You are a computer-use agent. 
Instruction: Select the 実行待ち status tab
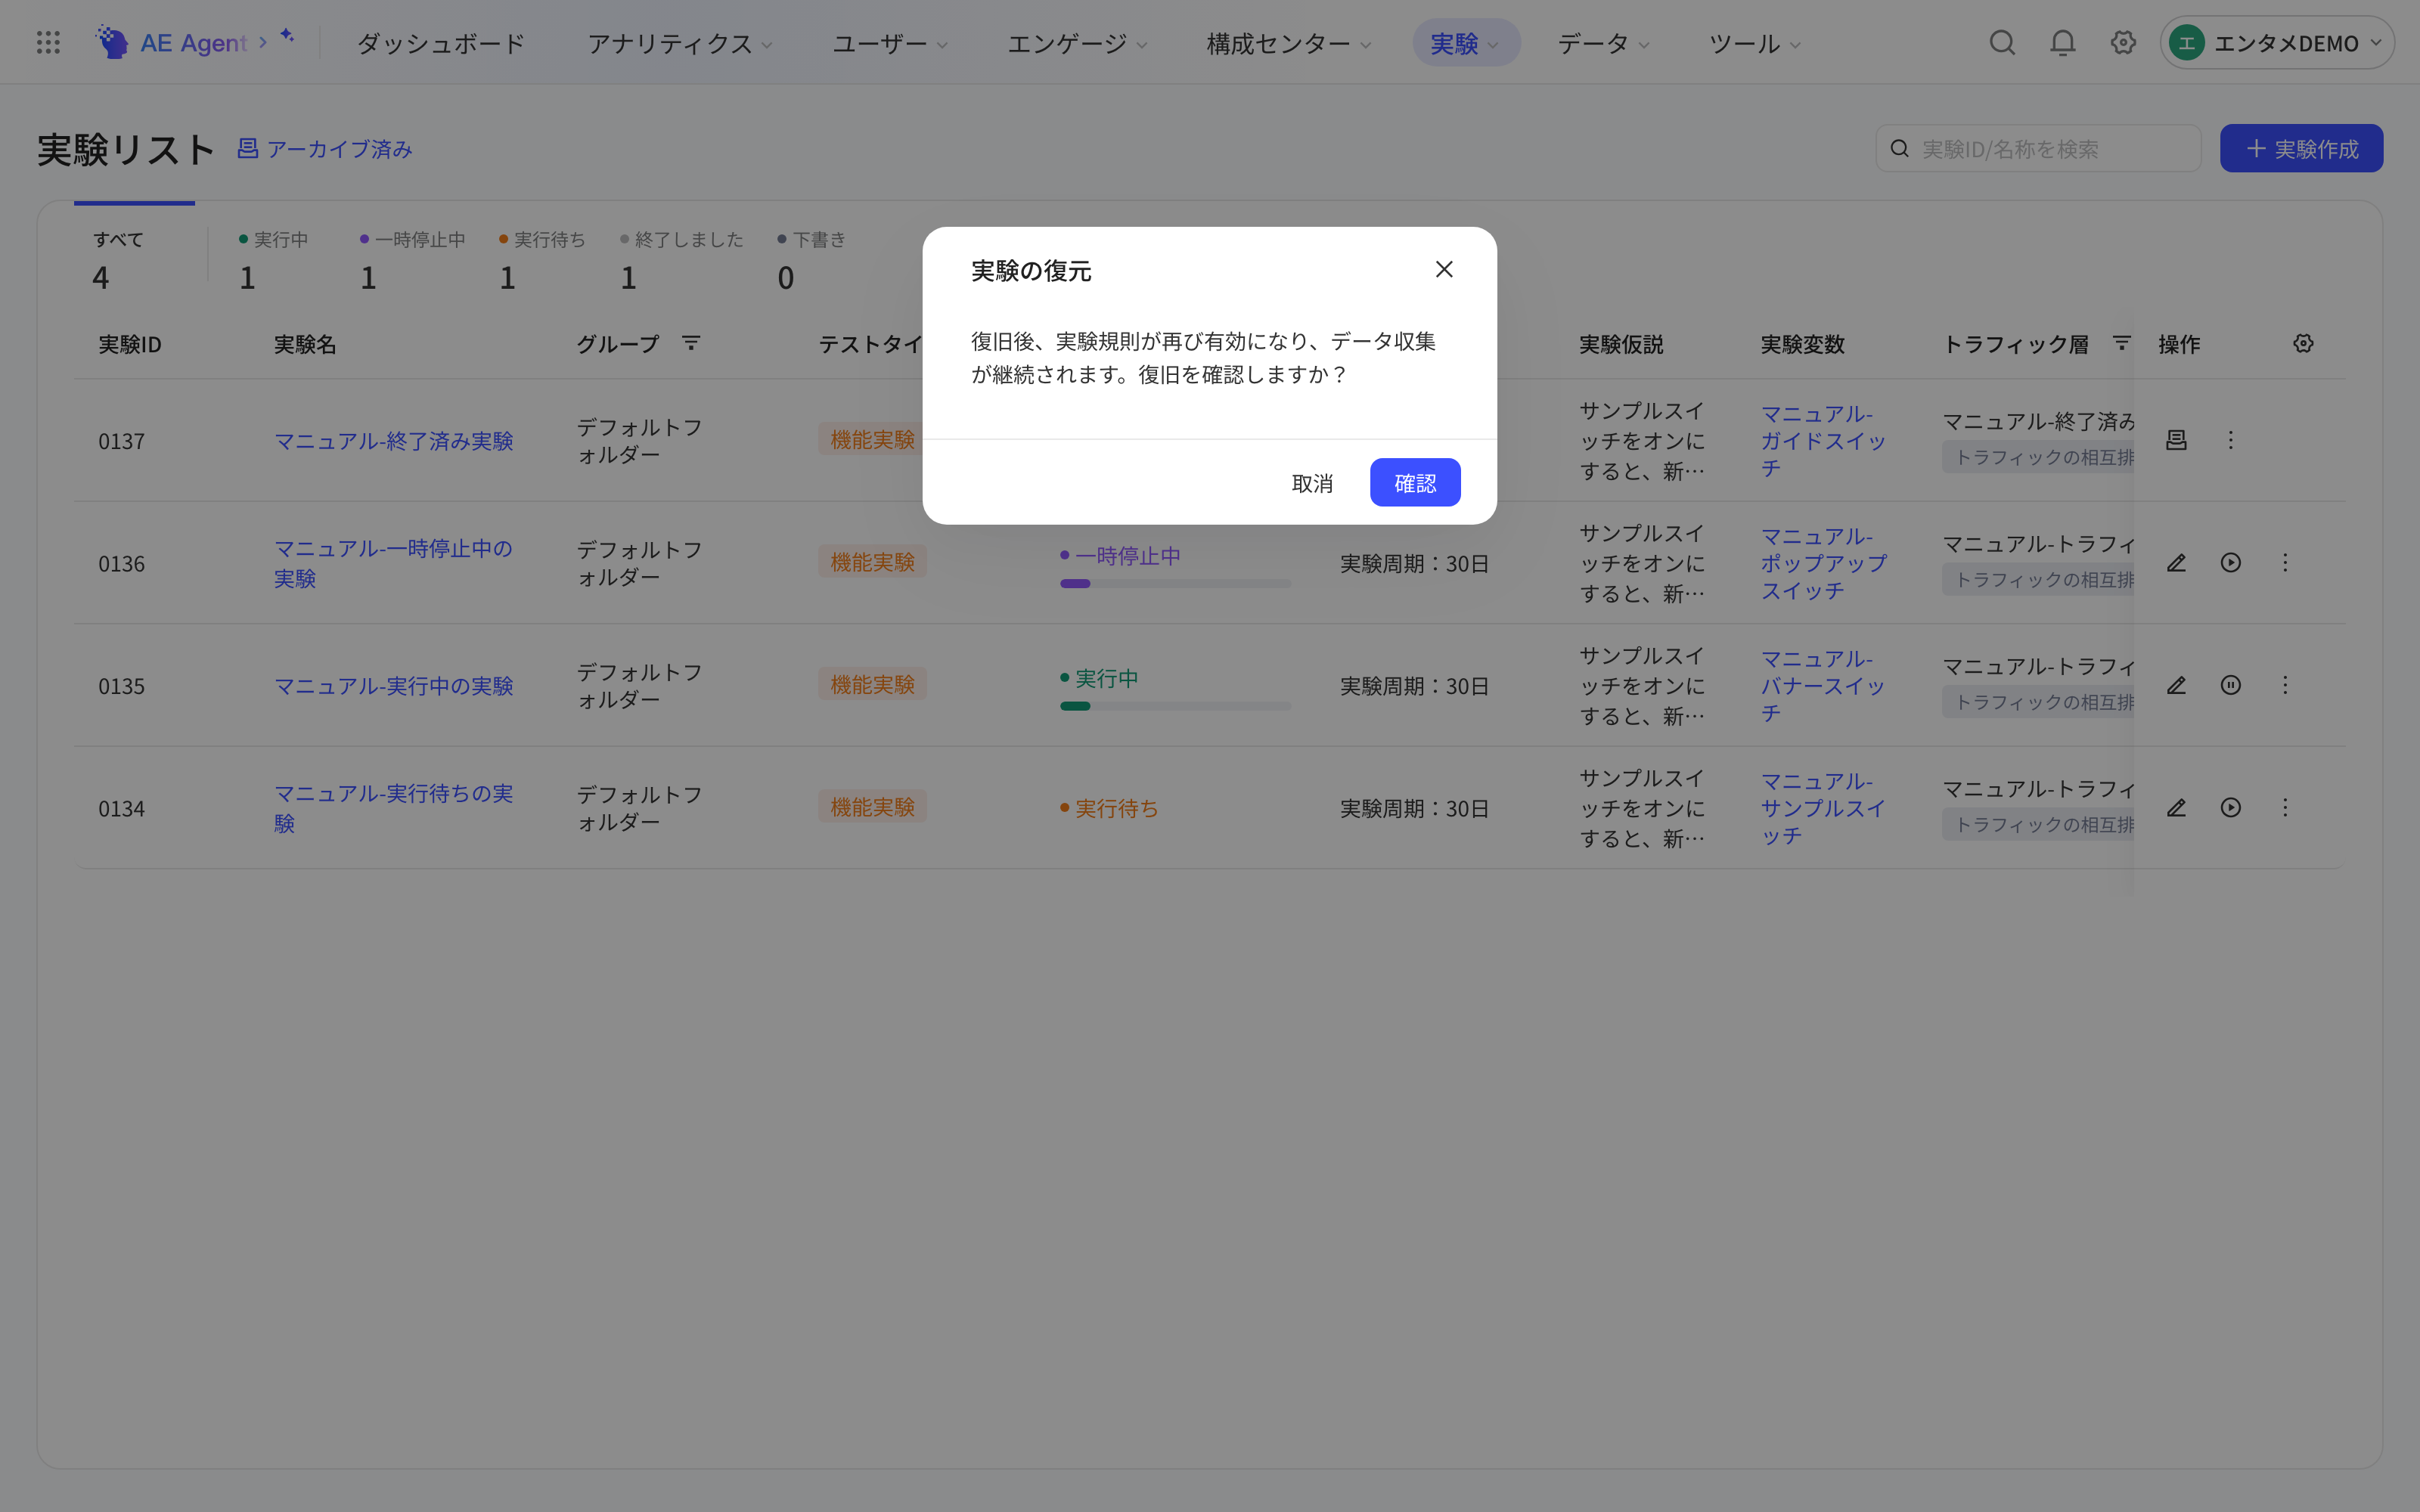(542, 259)
